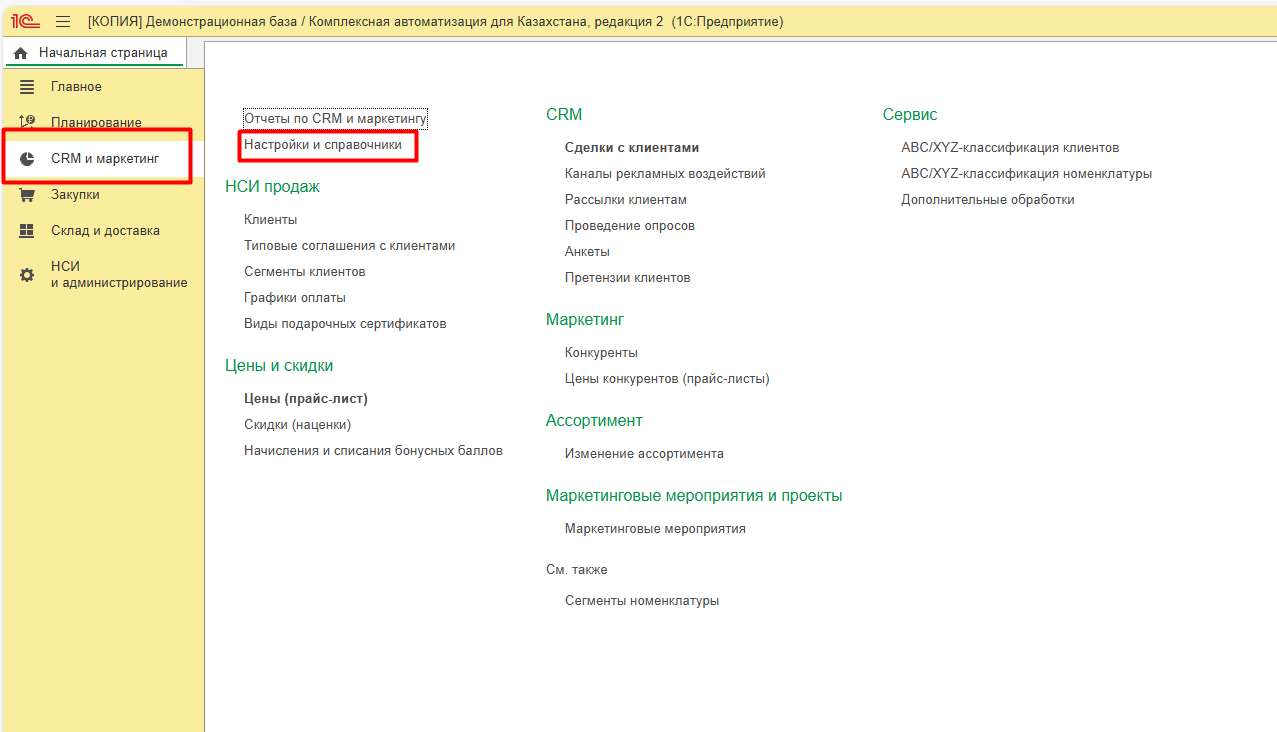The width and height of the screenshot is (1277, 732).
Task: Open the Закупки section in sidebar
Action: pyautogui.click(x=75, y=195)
